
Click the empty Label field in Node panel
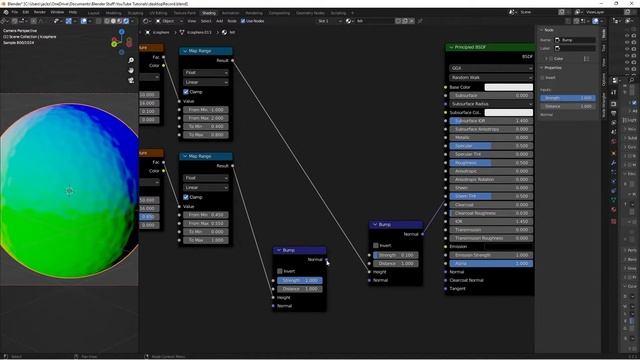pyautogui.click(x=574, y=48)
